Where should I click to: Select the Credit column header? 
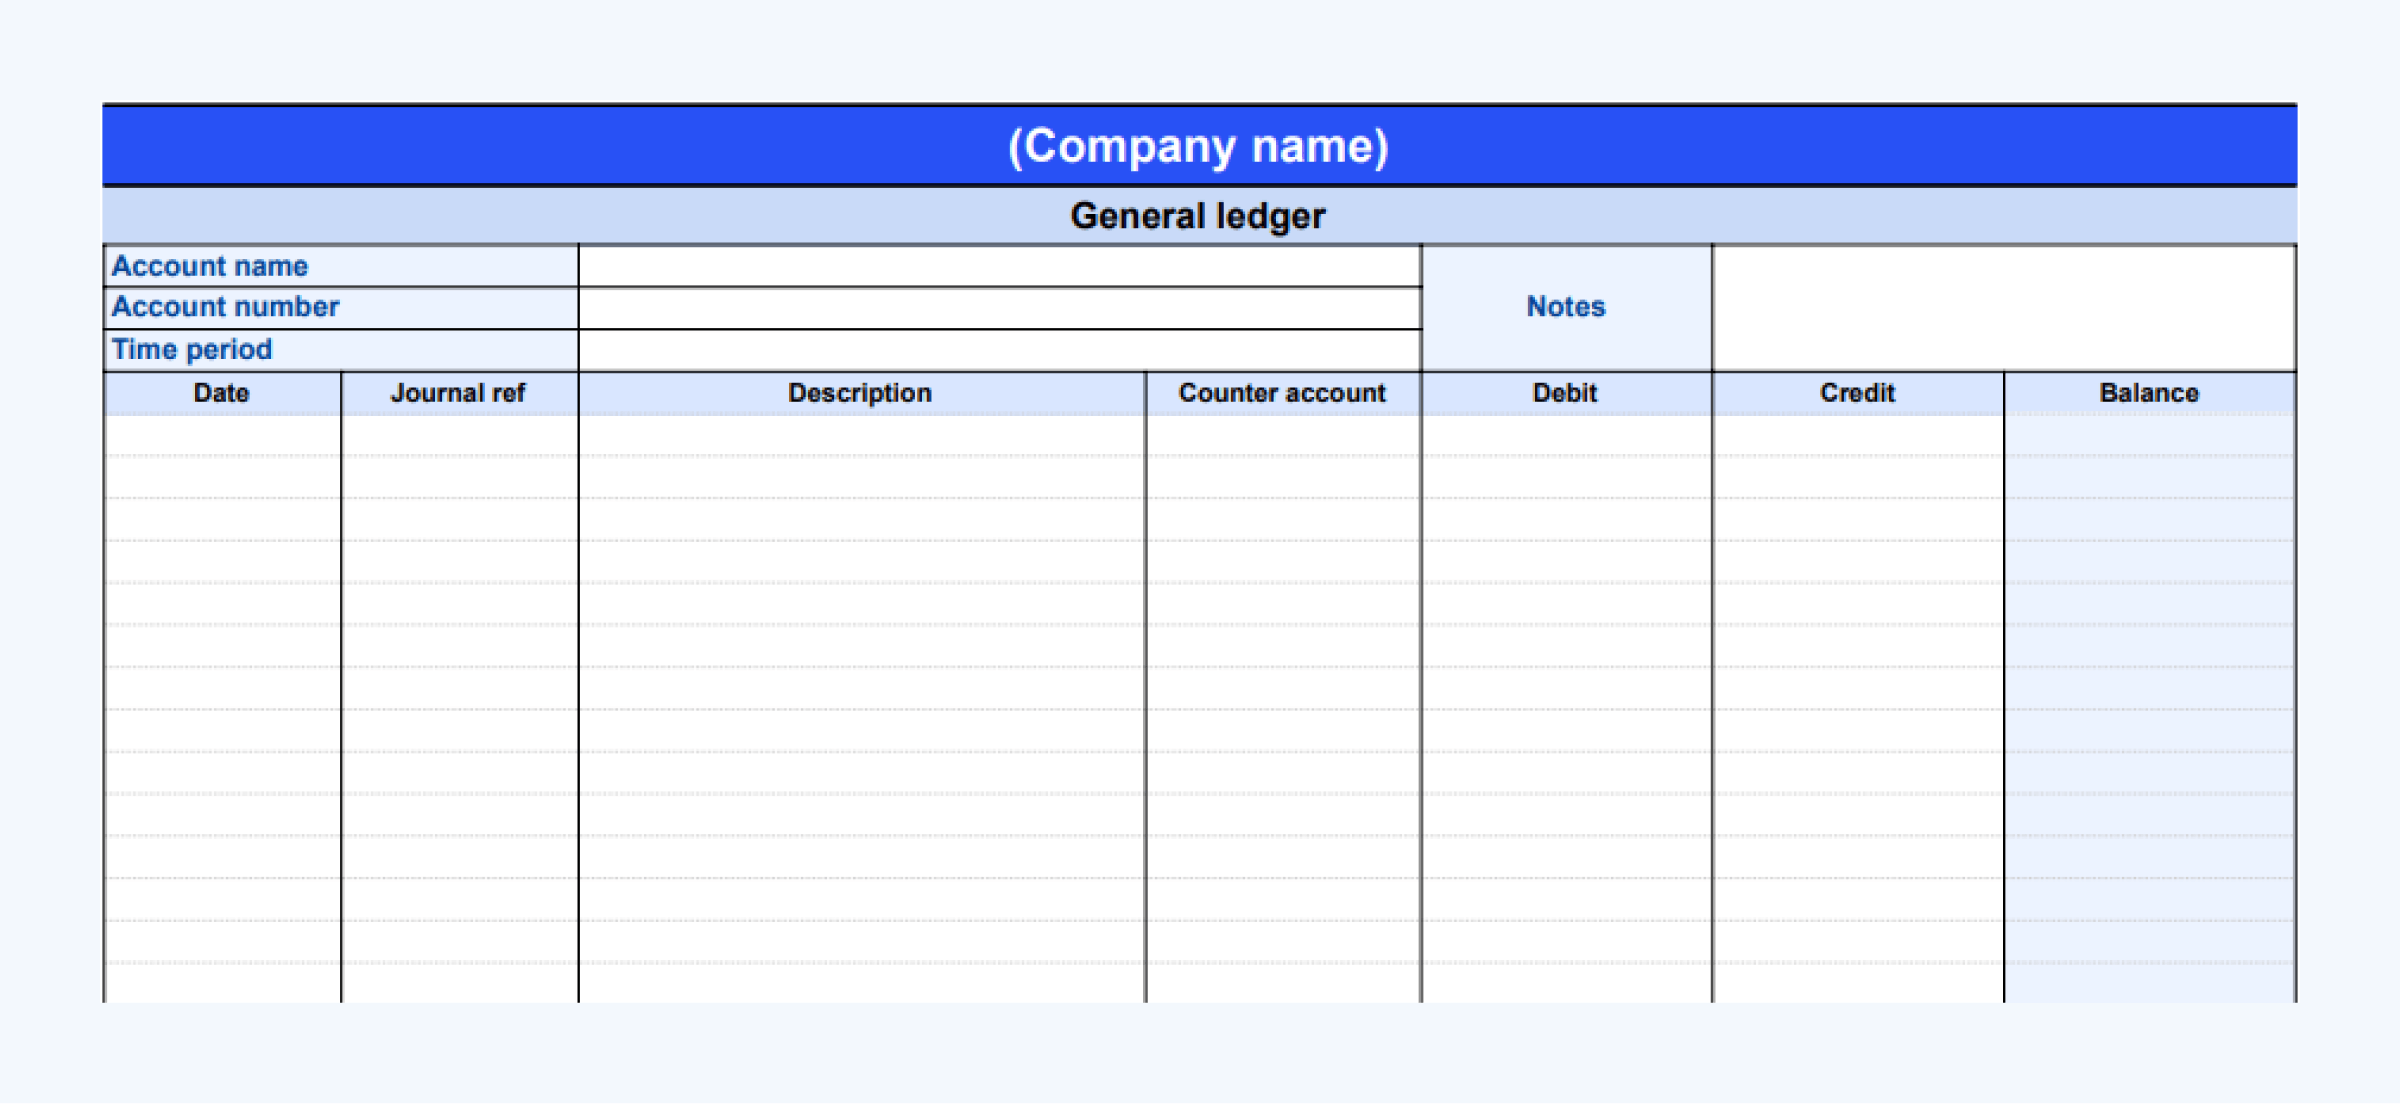1856,393
